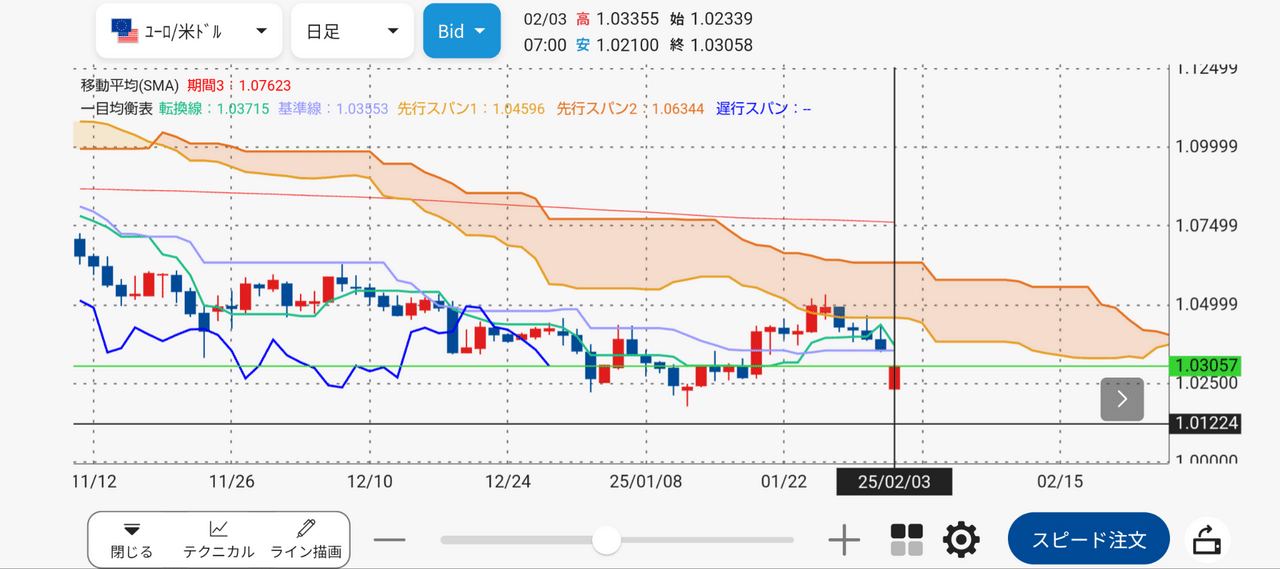Tap the 閉じる collapse button
Viewport: 1280px width, 569px height.
click(x=132, y=540)
